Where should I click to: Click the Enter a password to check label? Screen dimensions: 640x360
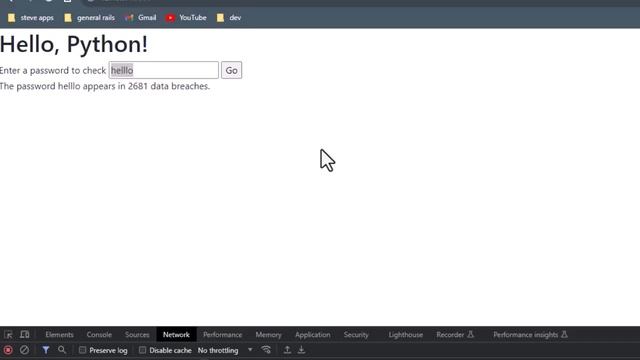53,70
